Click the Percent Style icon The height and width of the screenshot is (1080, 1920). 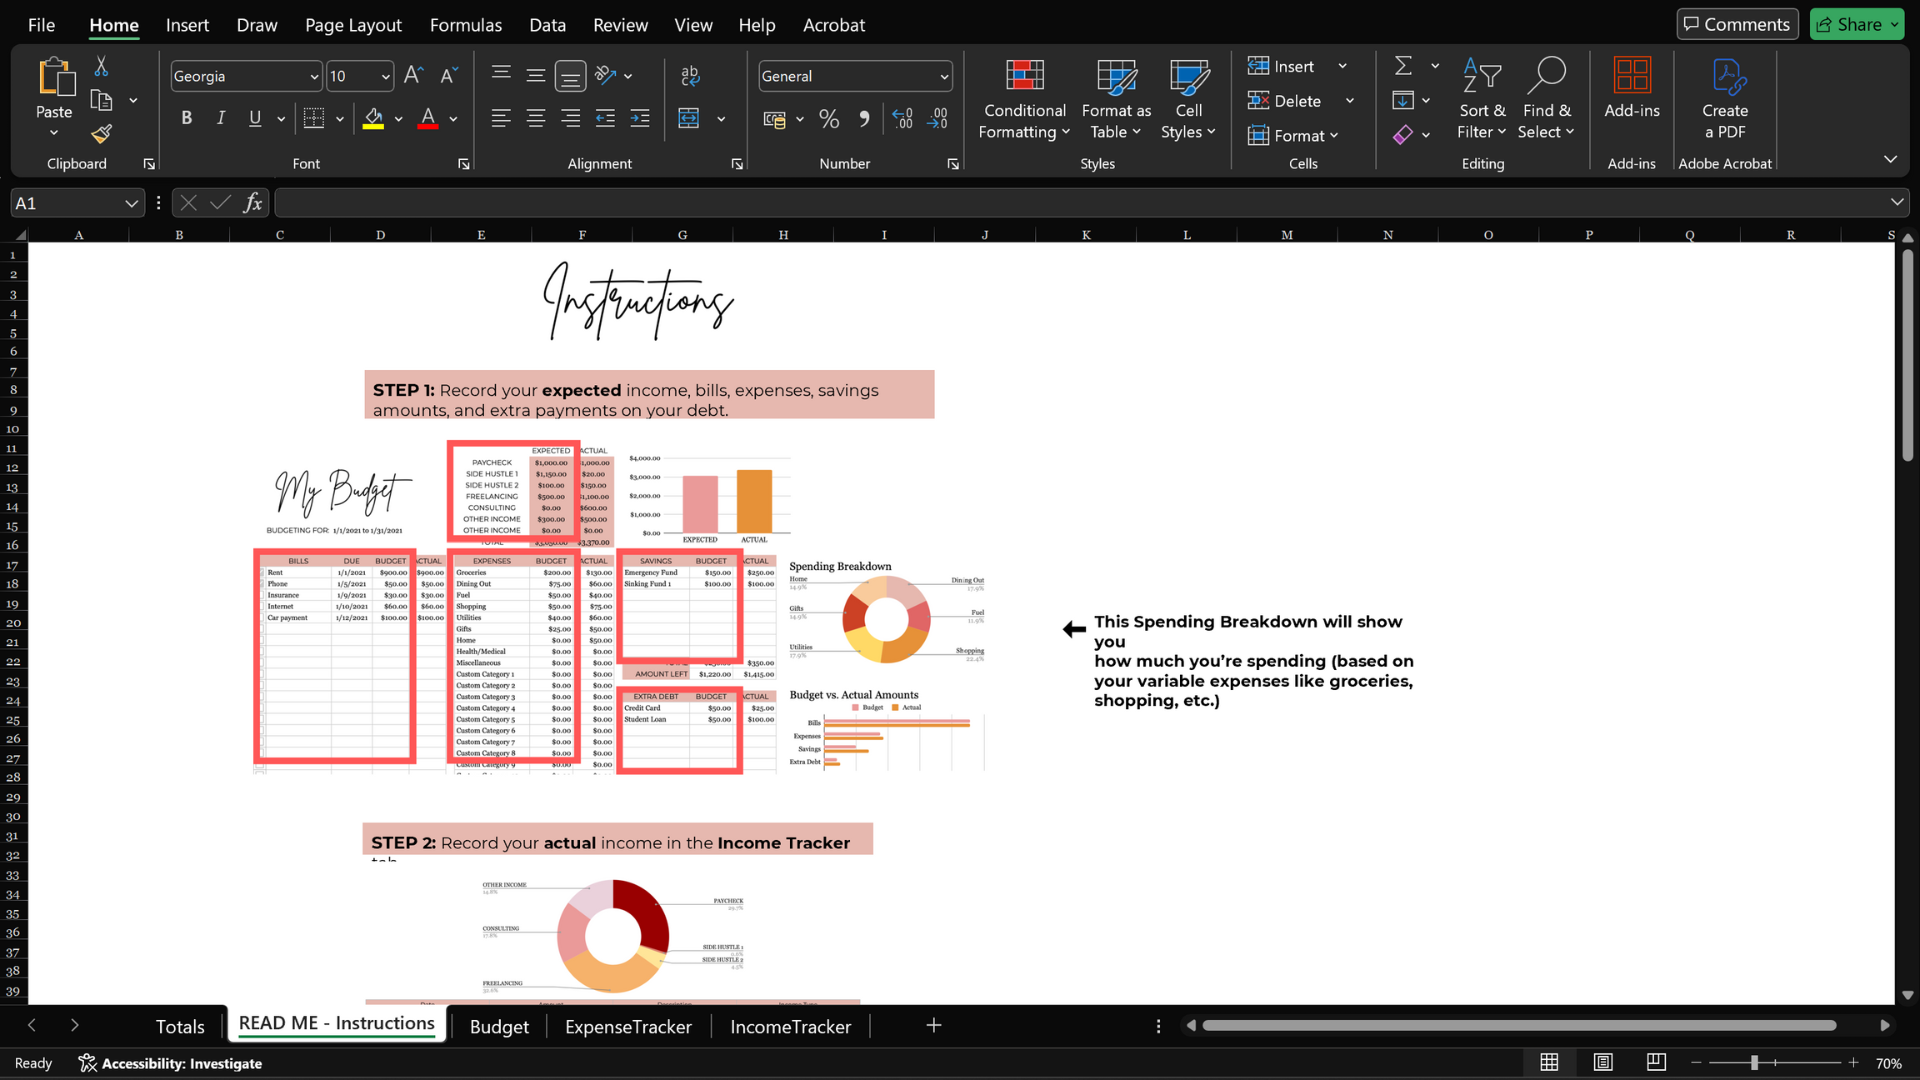pyautogui.click(x=829, y=119)
